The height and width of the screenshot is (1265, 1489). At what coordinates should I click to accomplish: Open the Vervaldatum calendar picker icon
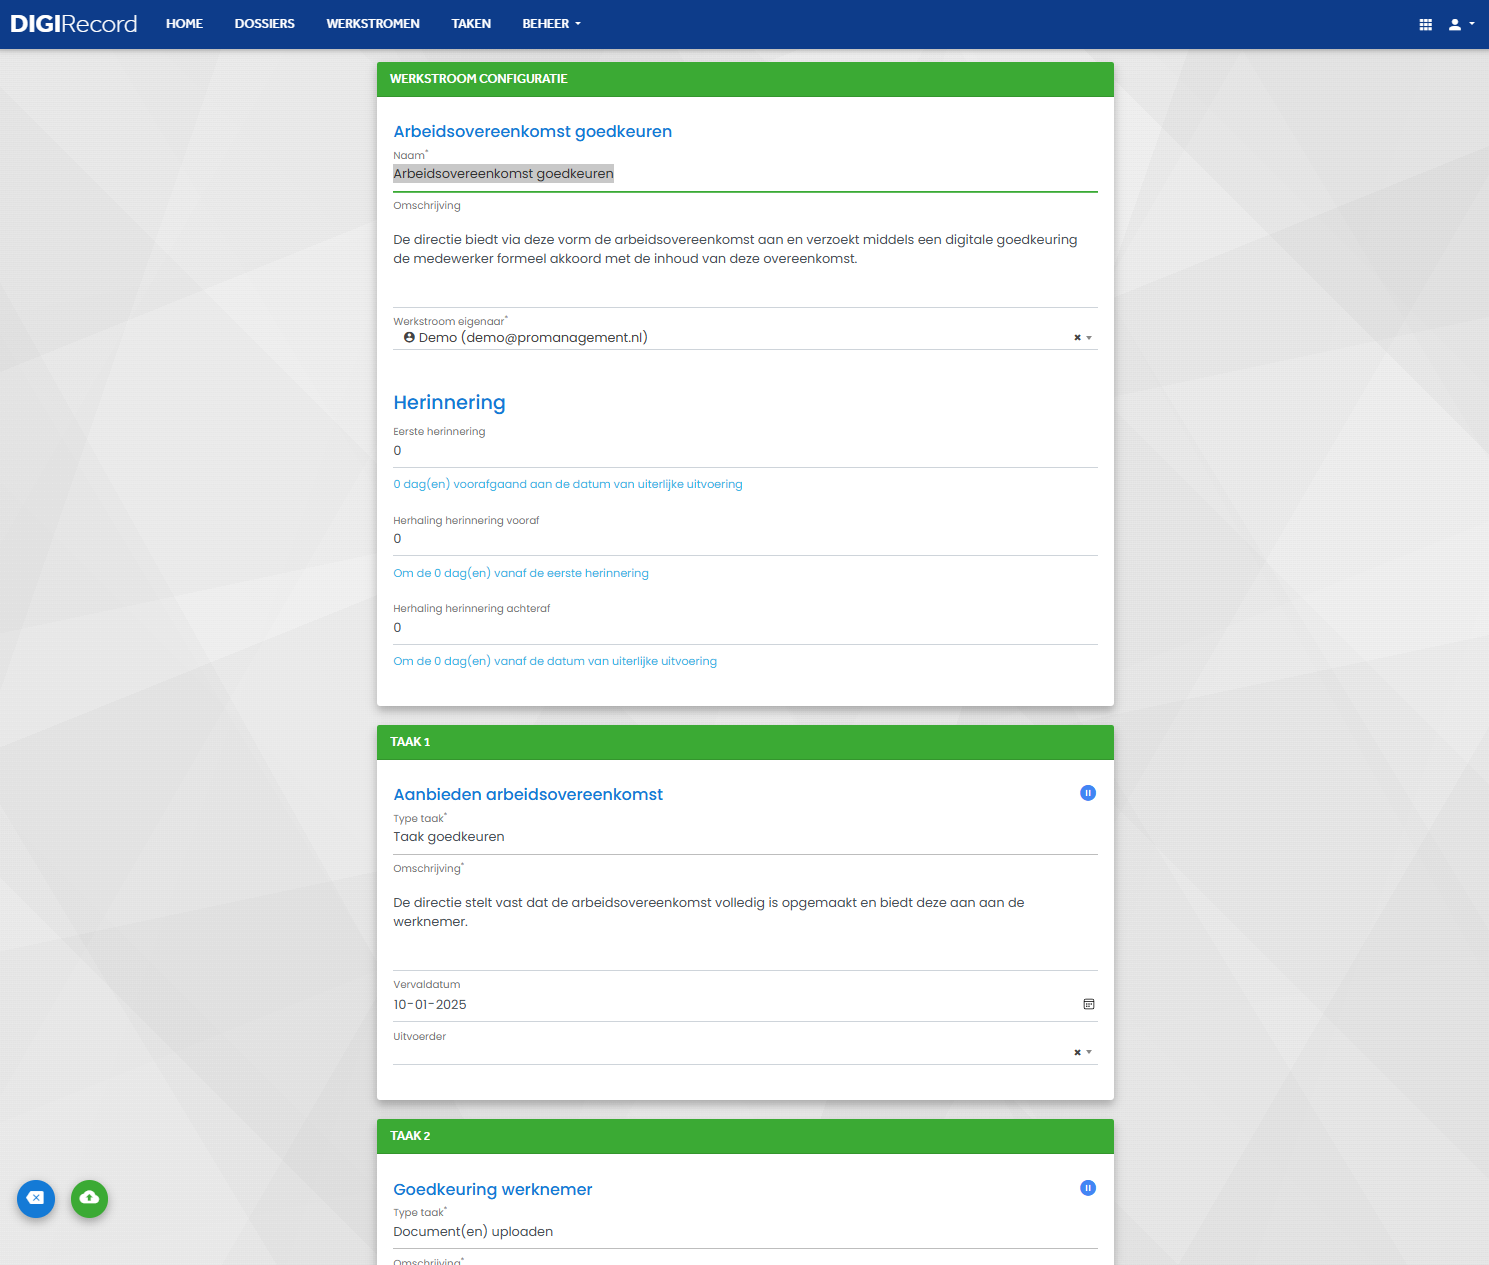pyautogui.click(x=1089, y=1004)
